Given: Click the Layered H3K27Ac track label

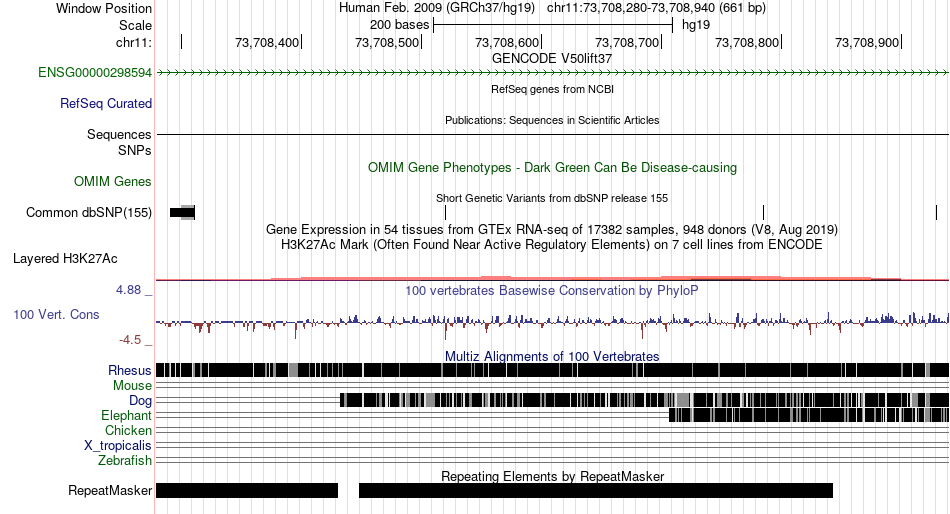Looking at the screenshot, I should tap(65, 259).
